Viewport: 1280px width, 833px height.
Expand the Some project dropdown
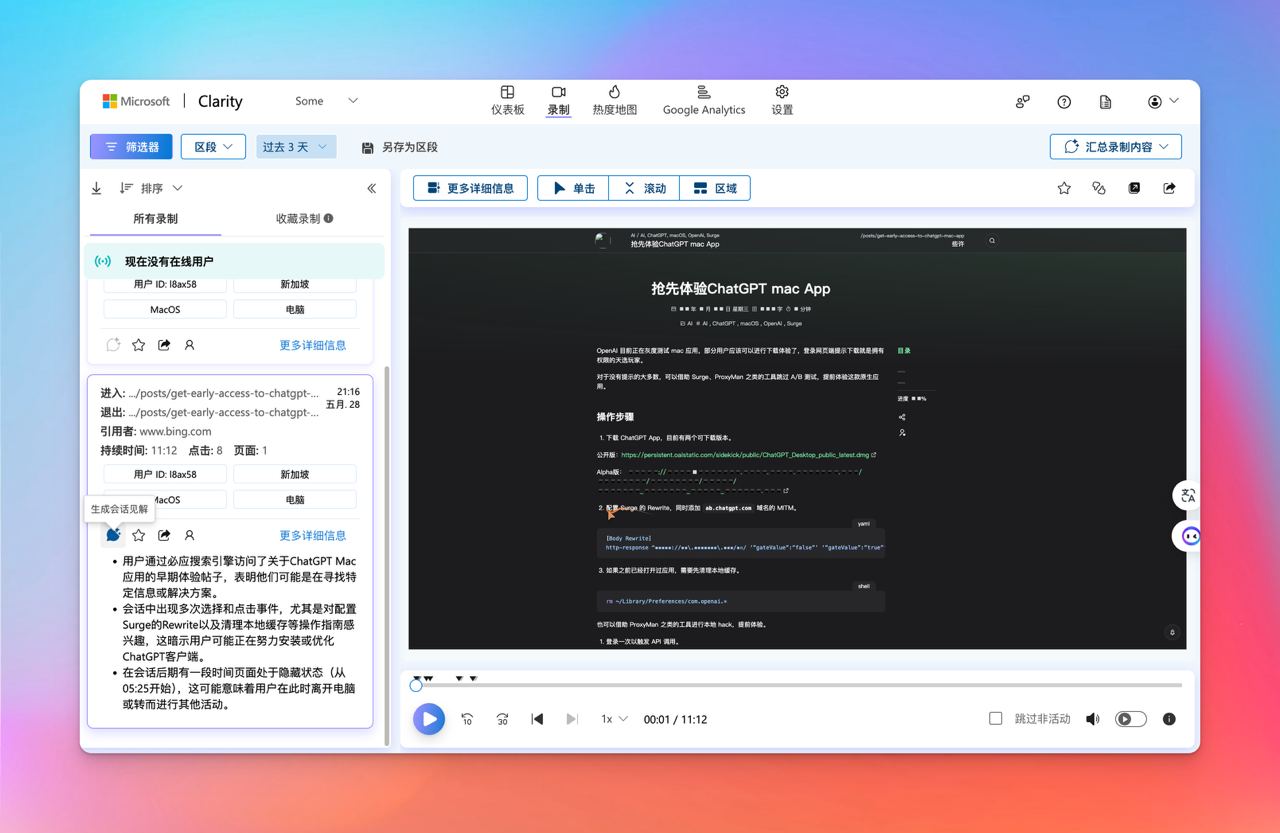[326, 101]
